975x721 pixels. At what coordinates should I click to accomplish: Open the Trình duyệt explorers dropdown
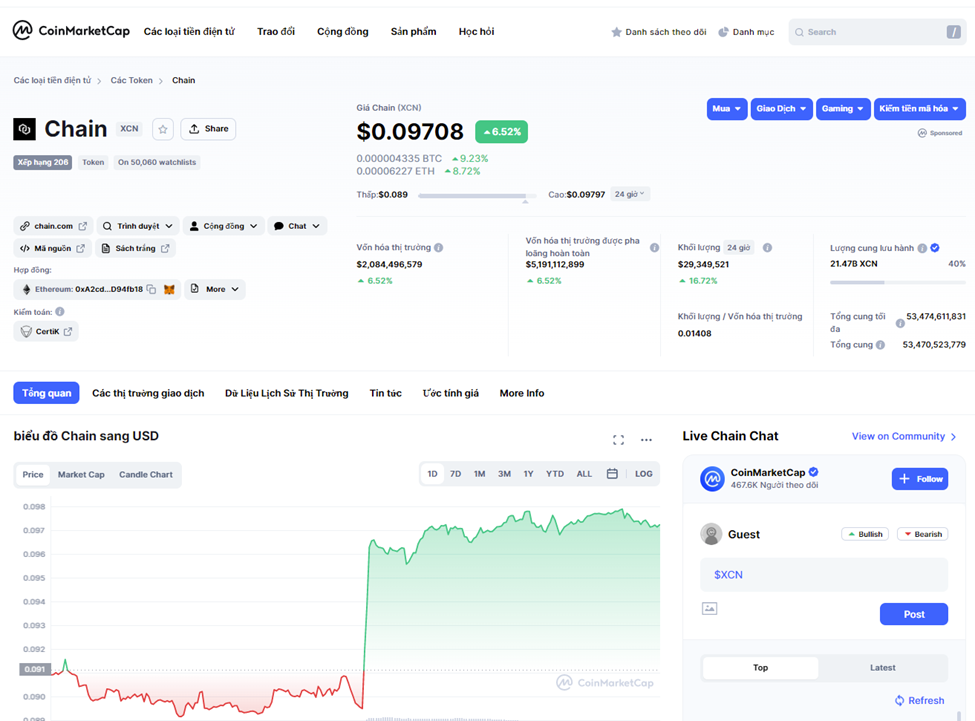coord(137,226)
